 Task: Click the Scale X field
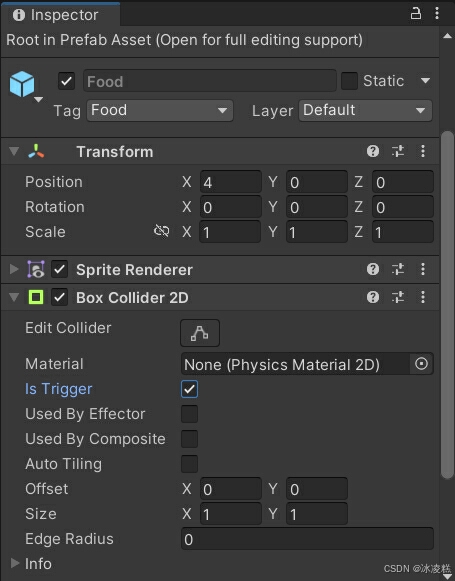[x=230, y=232]
